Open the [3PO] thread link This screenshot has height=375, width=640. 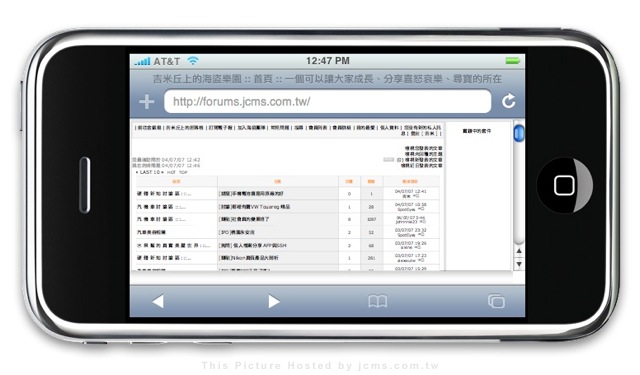237,232
